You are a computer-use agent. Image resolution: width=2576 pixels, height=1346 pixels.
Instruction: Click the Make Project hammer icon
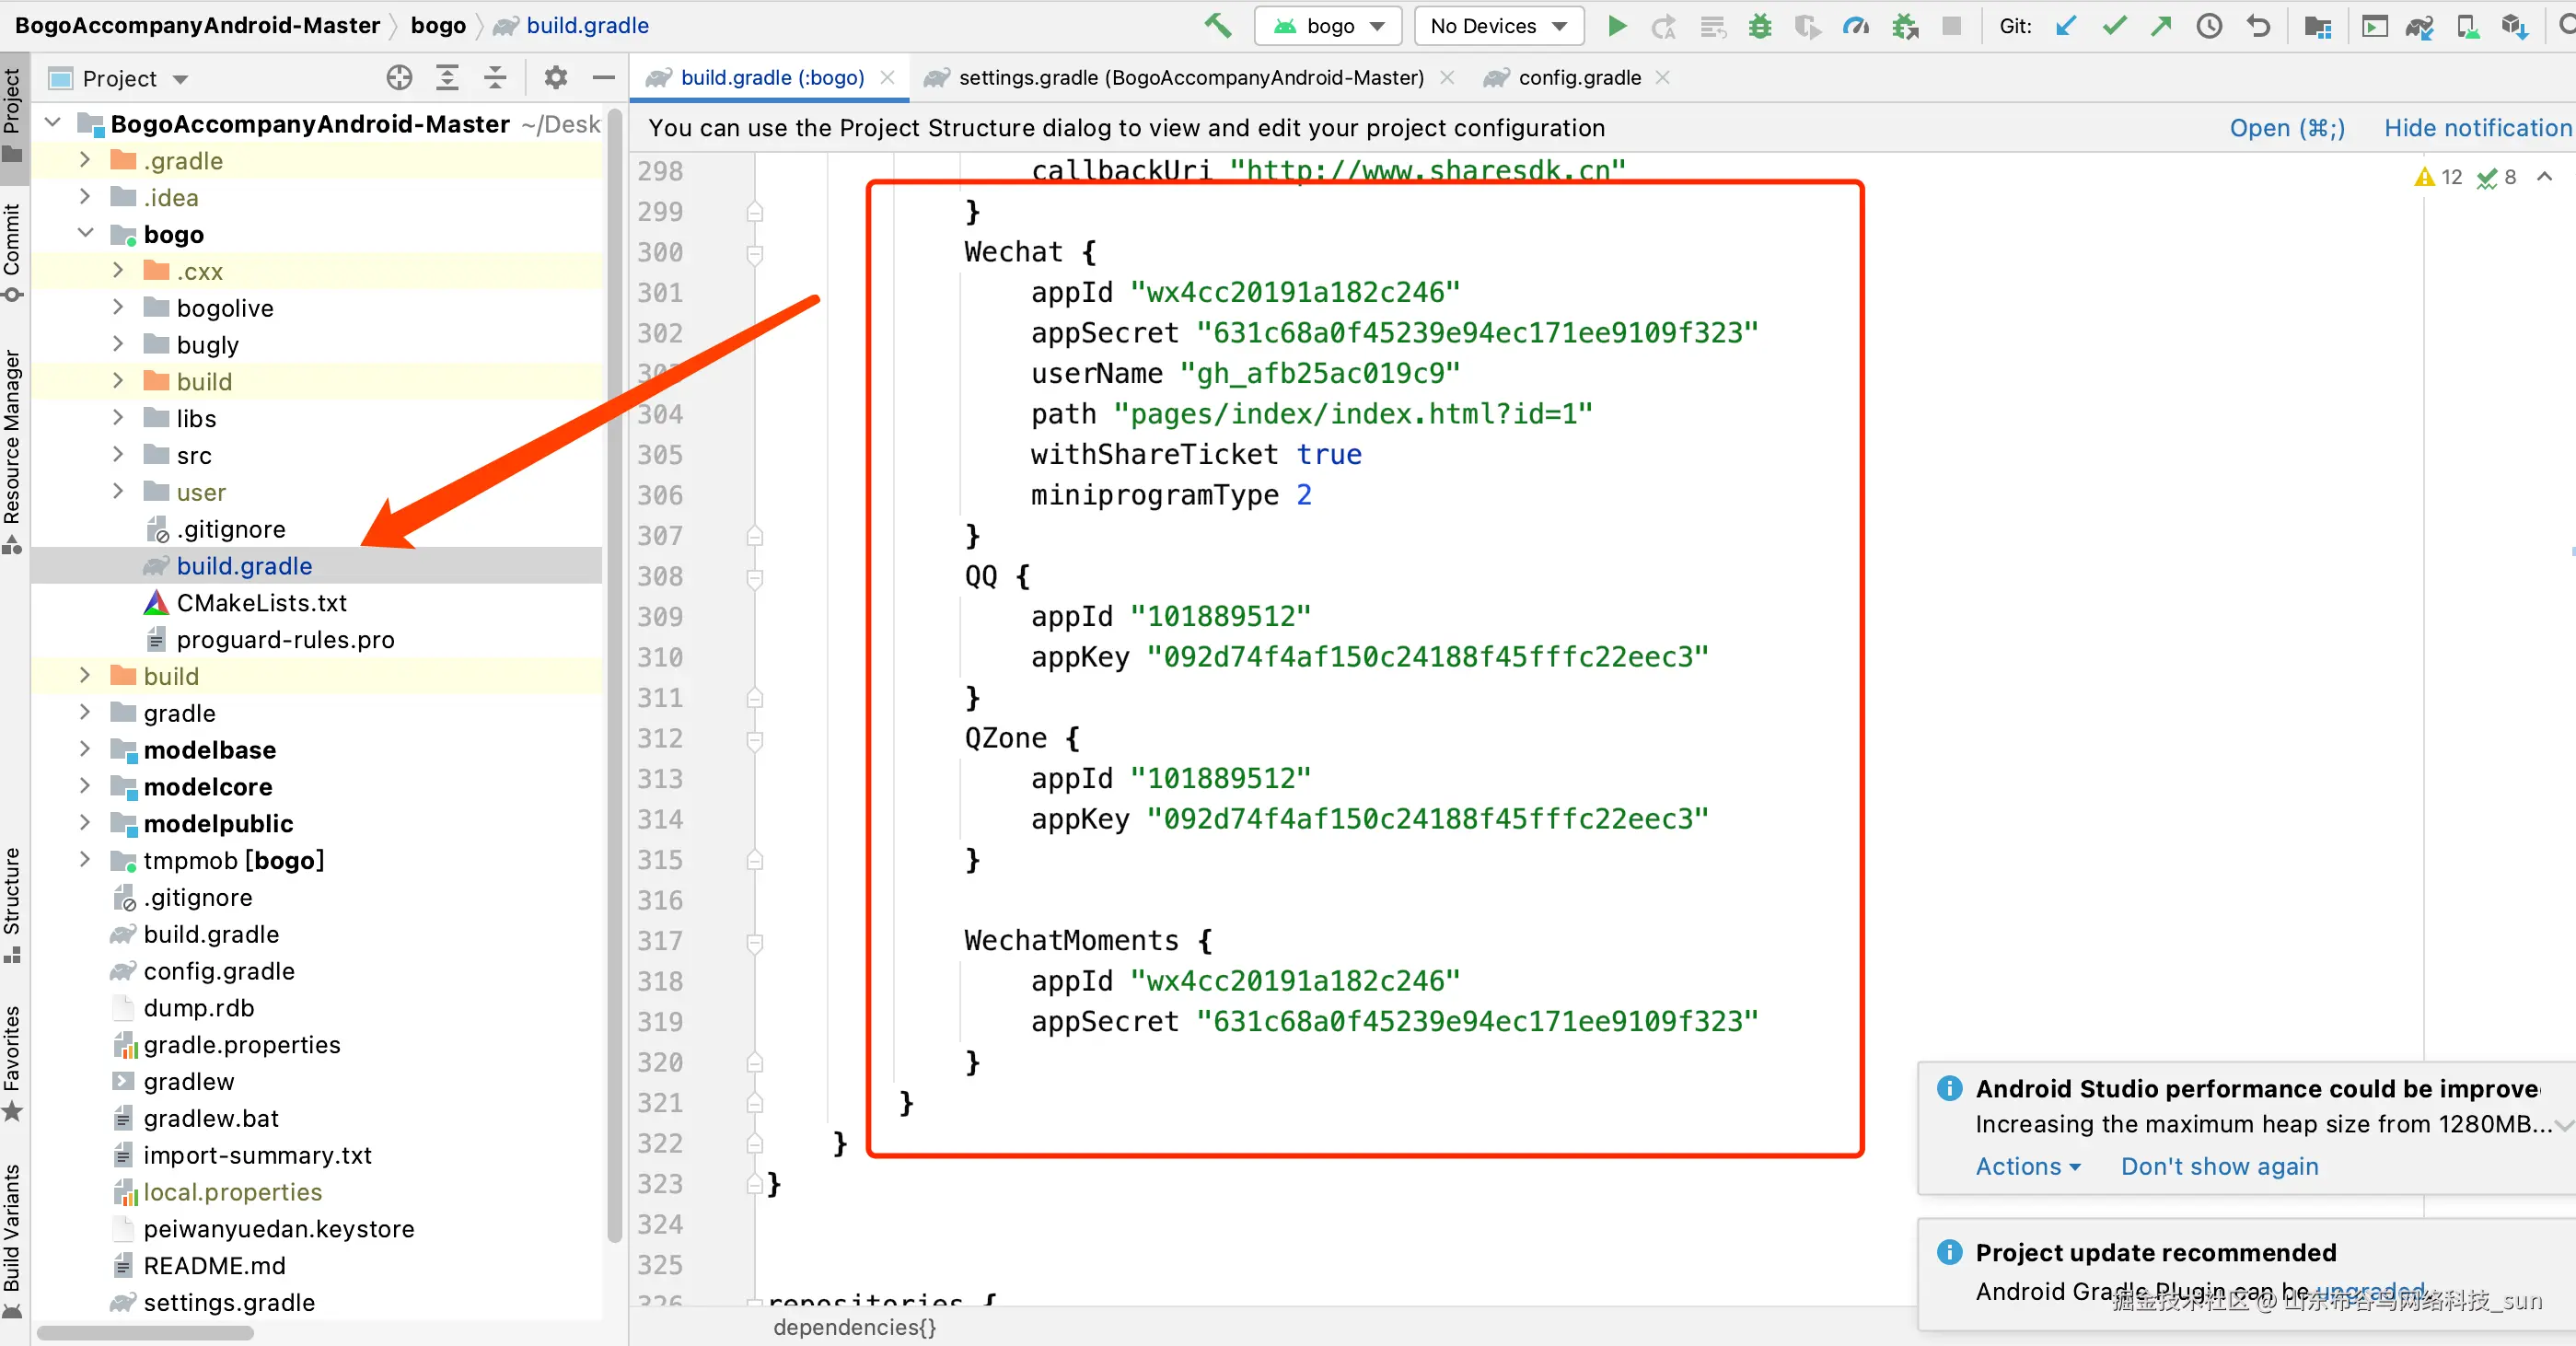pos(1217,26)
